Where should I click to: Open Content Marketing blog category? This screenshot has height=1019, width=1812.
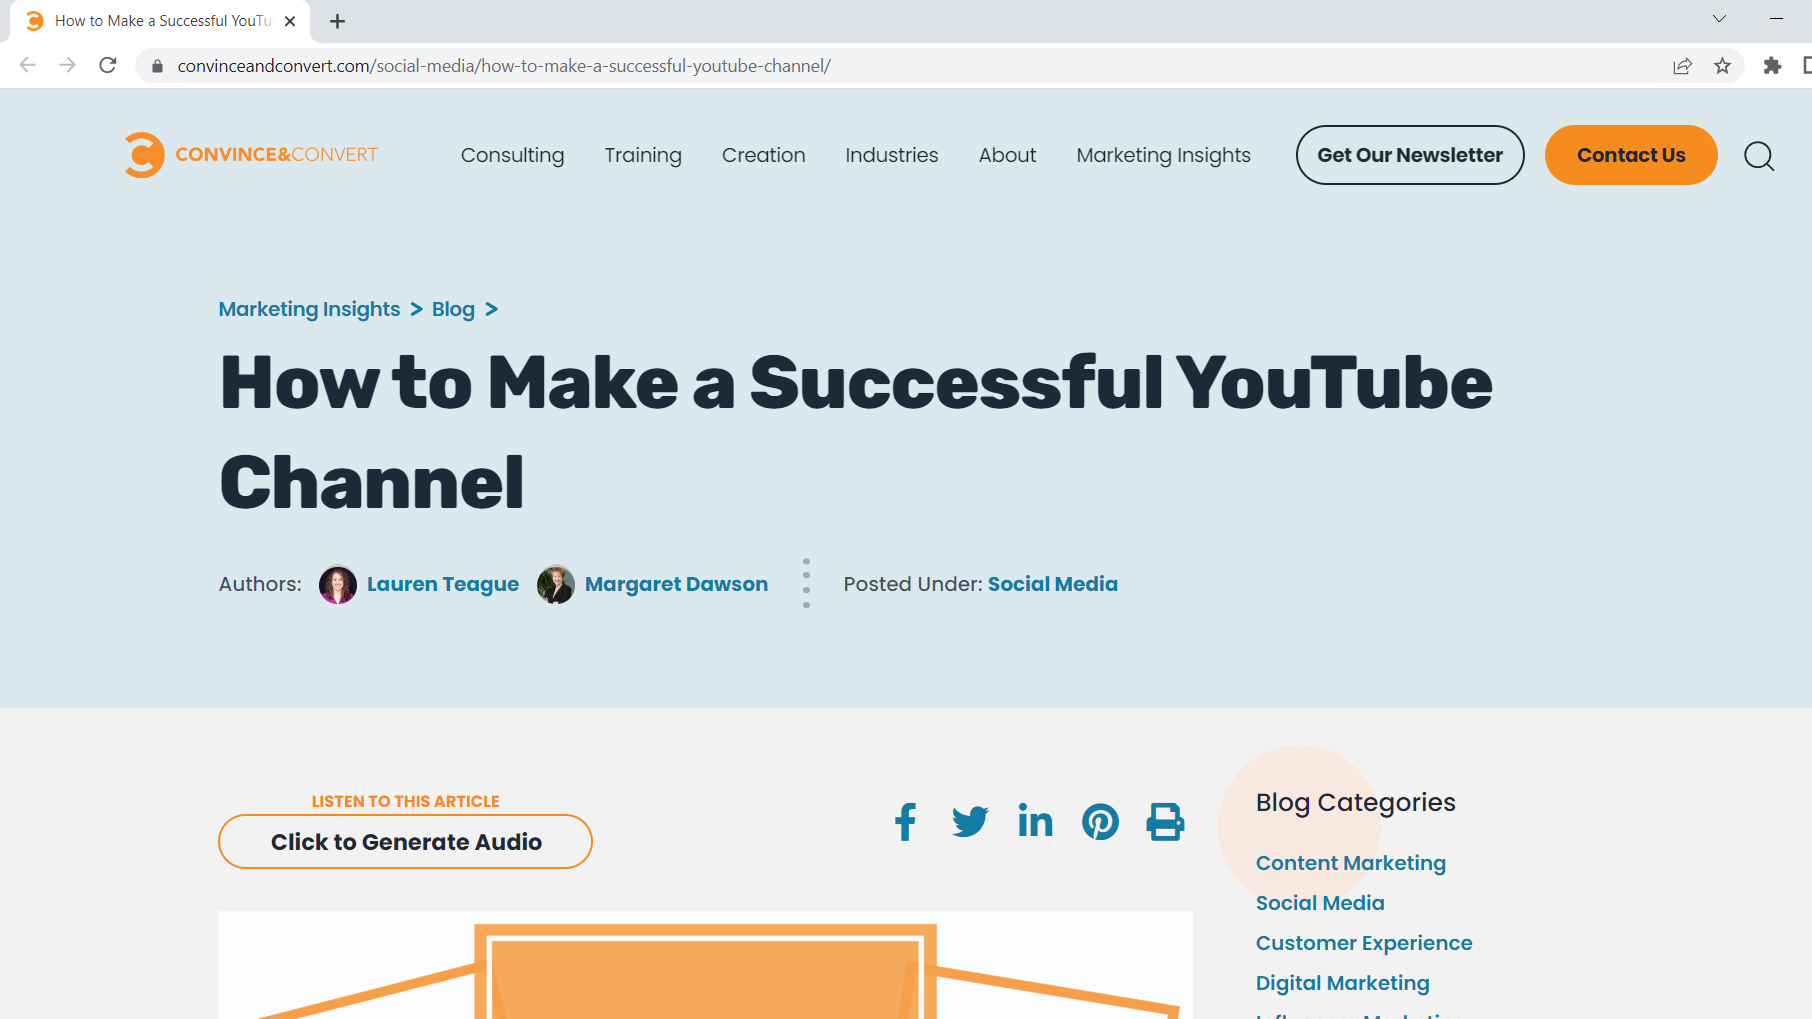point(1351,863)
